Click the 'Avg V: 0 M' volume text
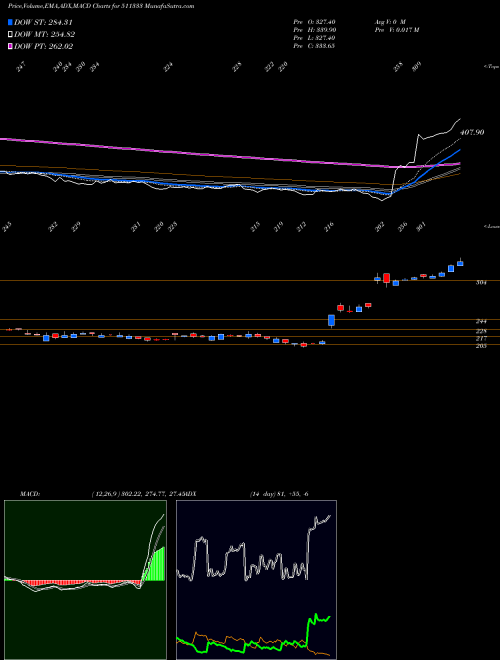This screenshot has height=660, width=500. 390,22
